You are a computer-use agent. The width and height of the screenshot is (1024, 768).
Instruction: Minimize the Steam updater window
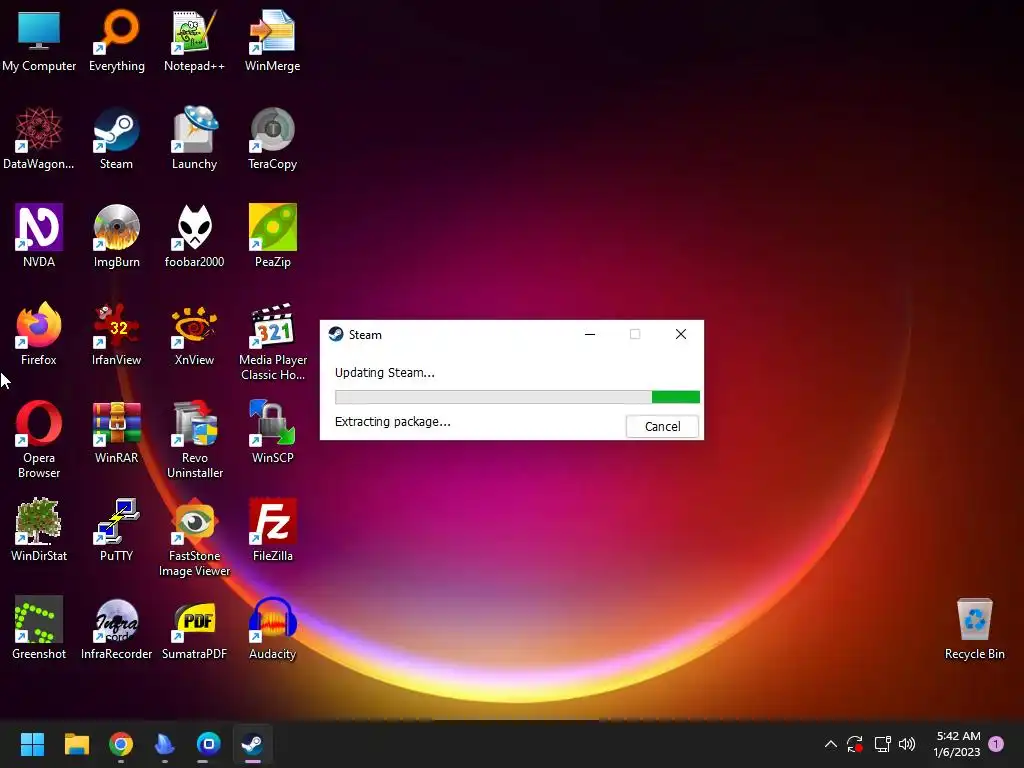coord(590,334)
